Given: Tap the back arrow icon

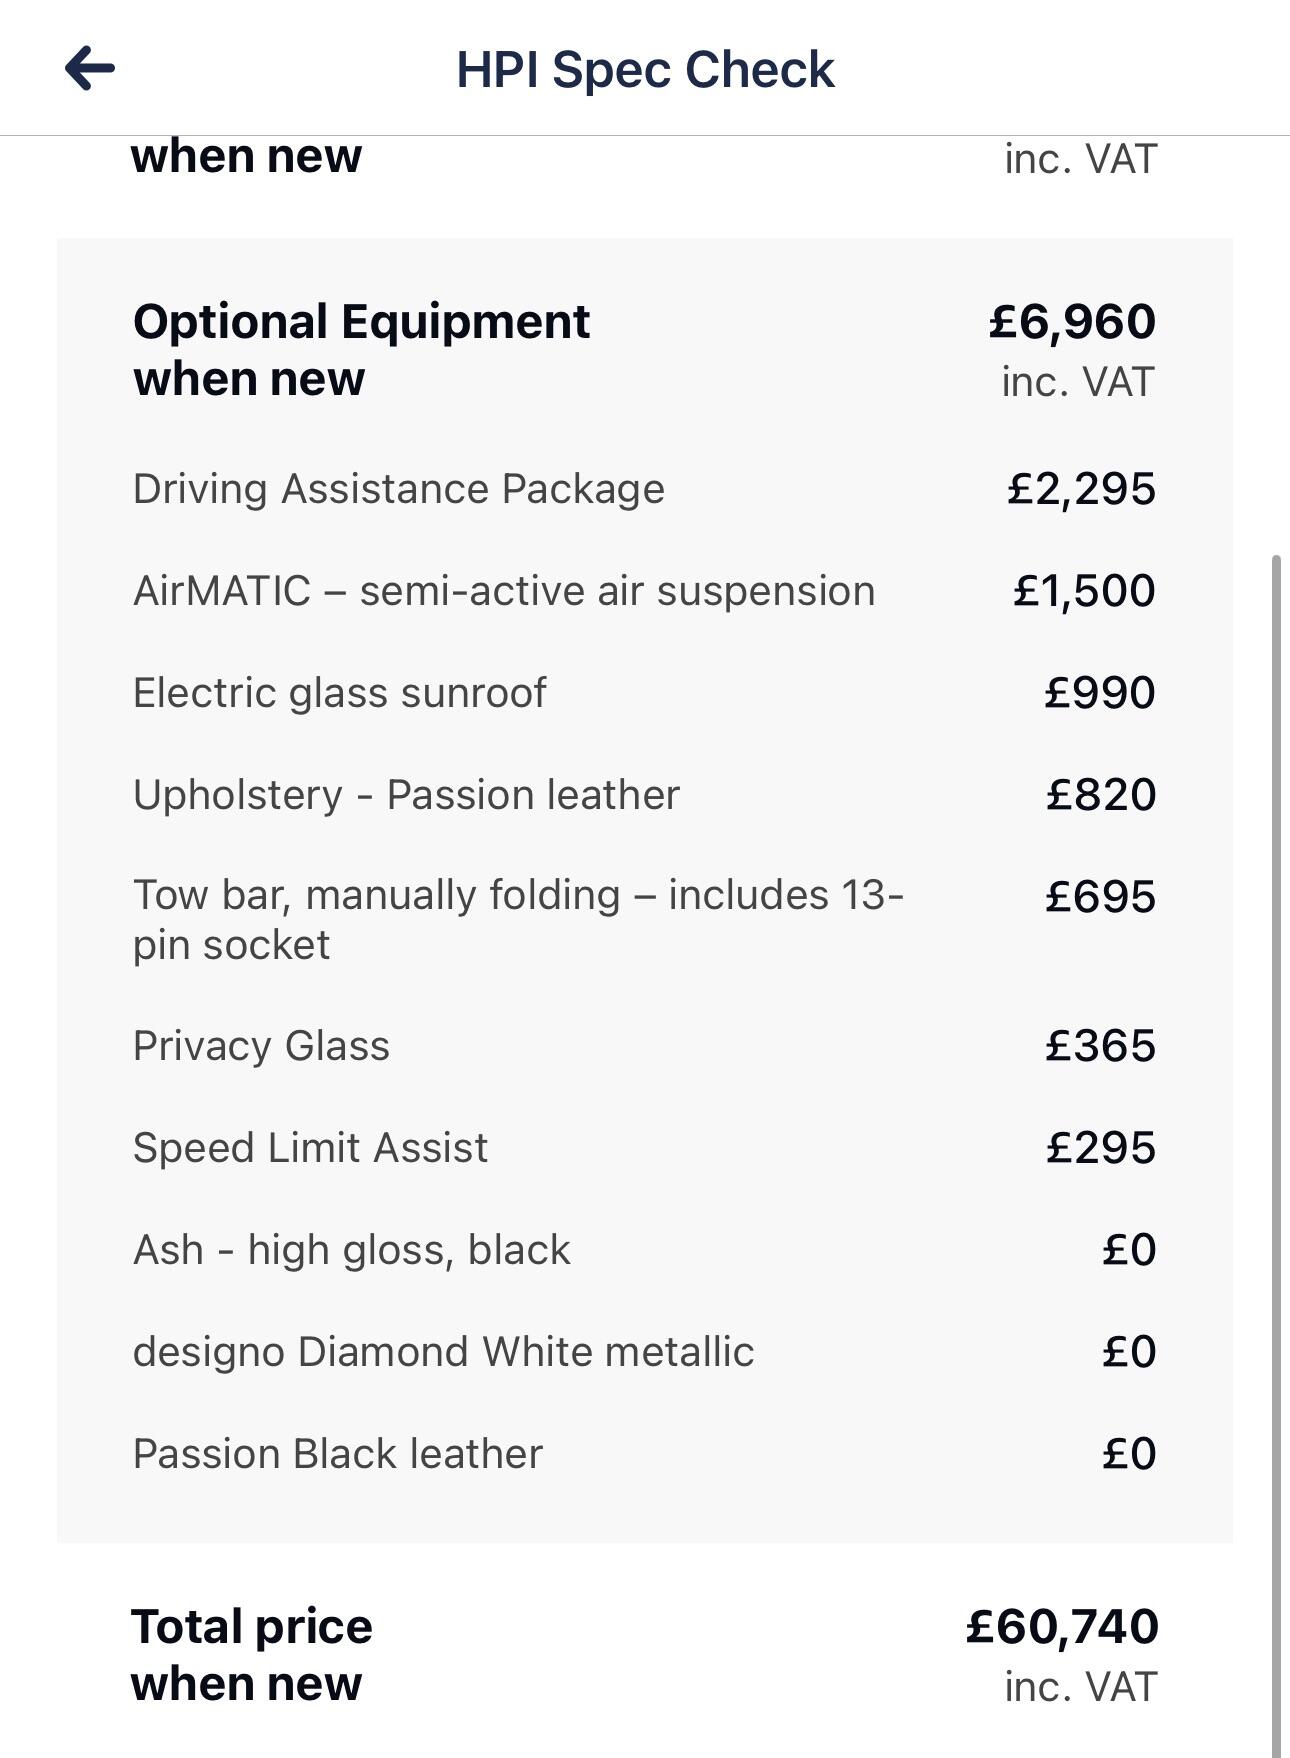Looking at the screenshot, I should (90, 69).
